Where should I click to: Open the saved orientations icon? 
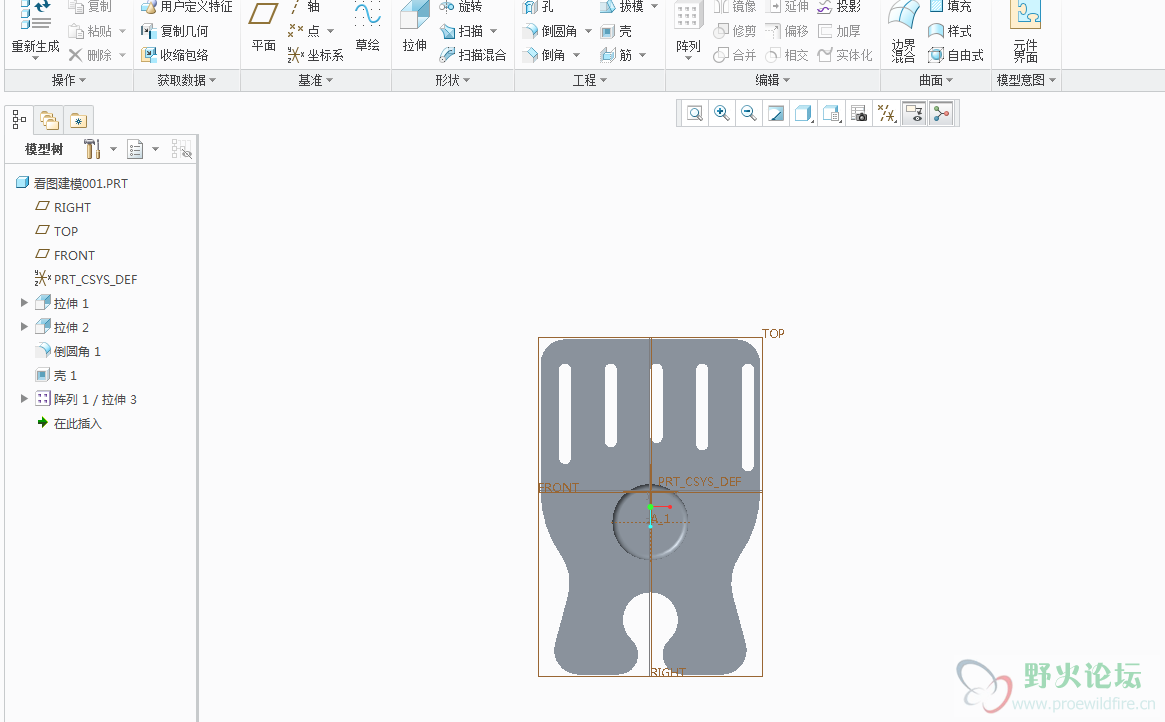pyautogui.click(x=831, y=114)
